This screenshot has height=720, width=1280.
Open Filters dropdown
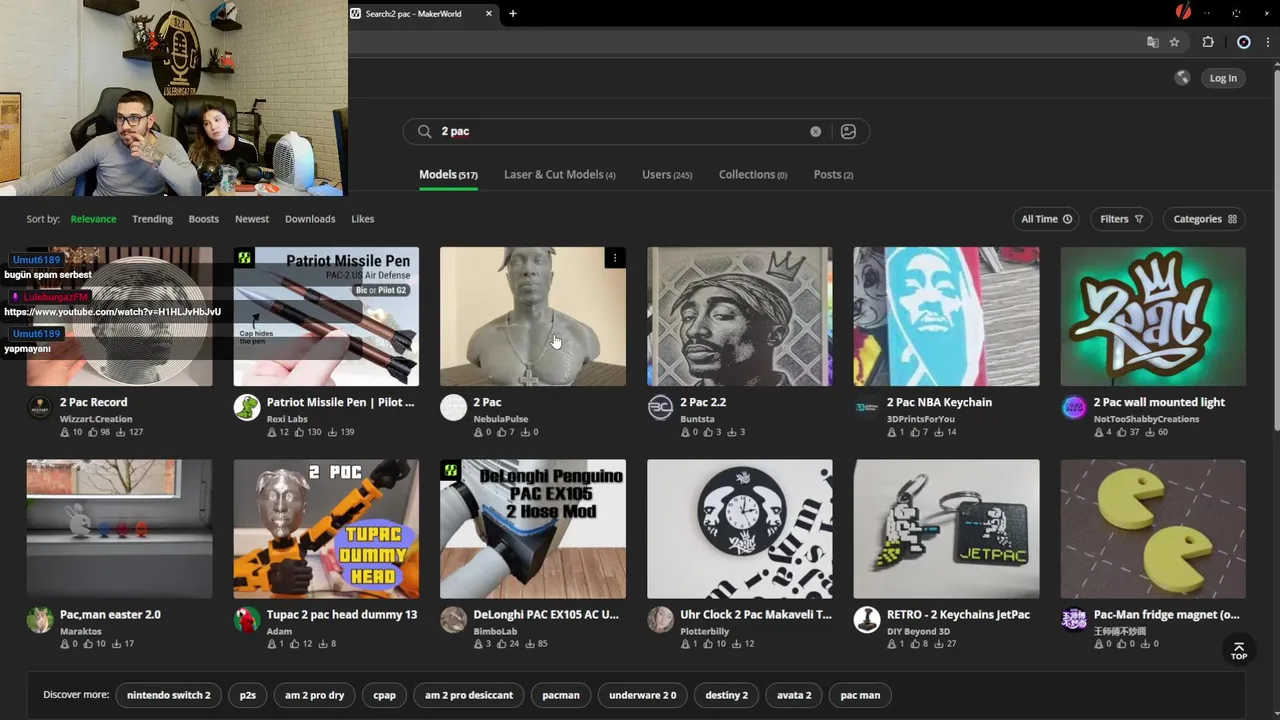(1121, 219)
